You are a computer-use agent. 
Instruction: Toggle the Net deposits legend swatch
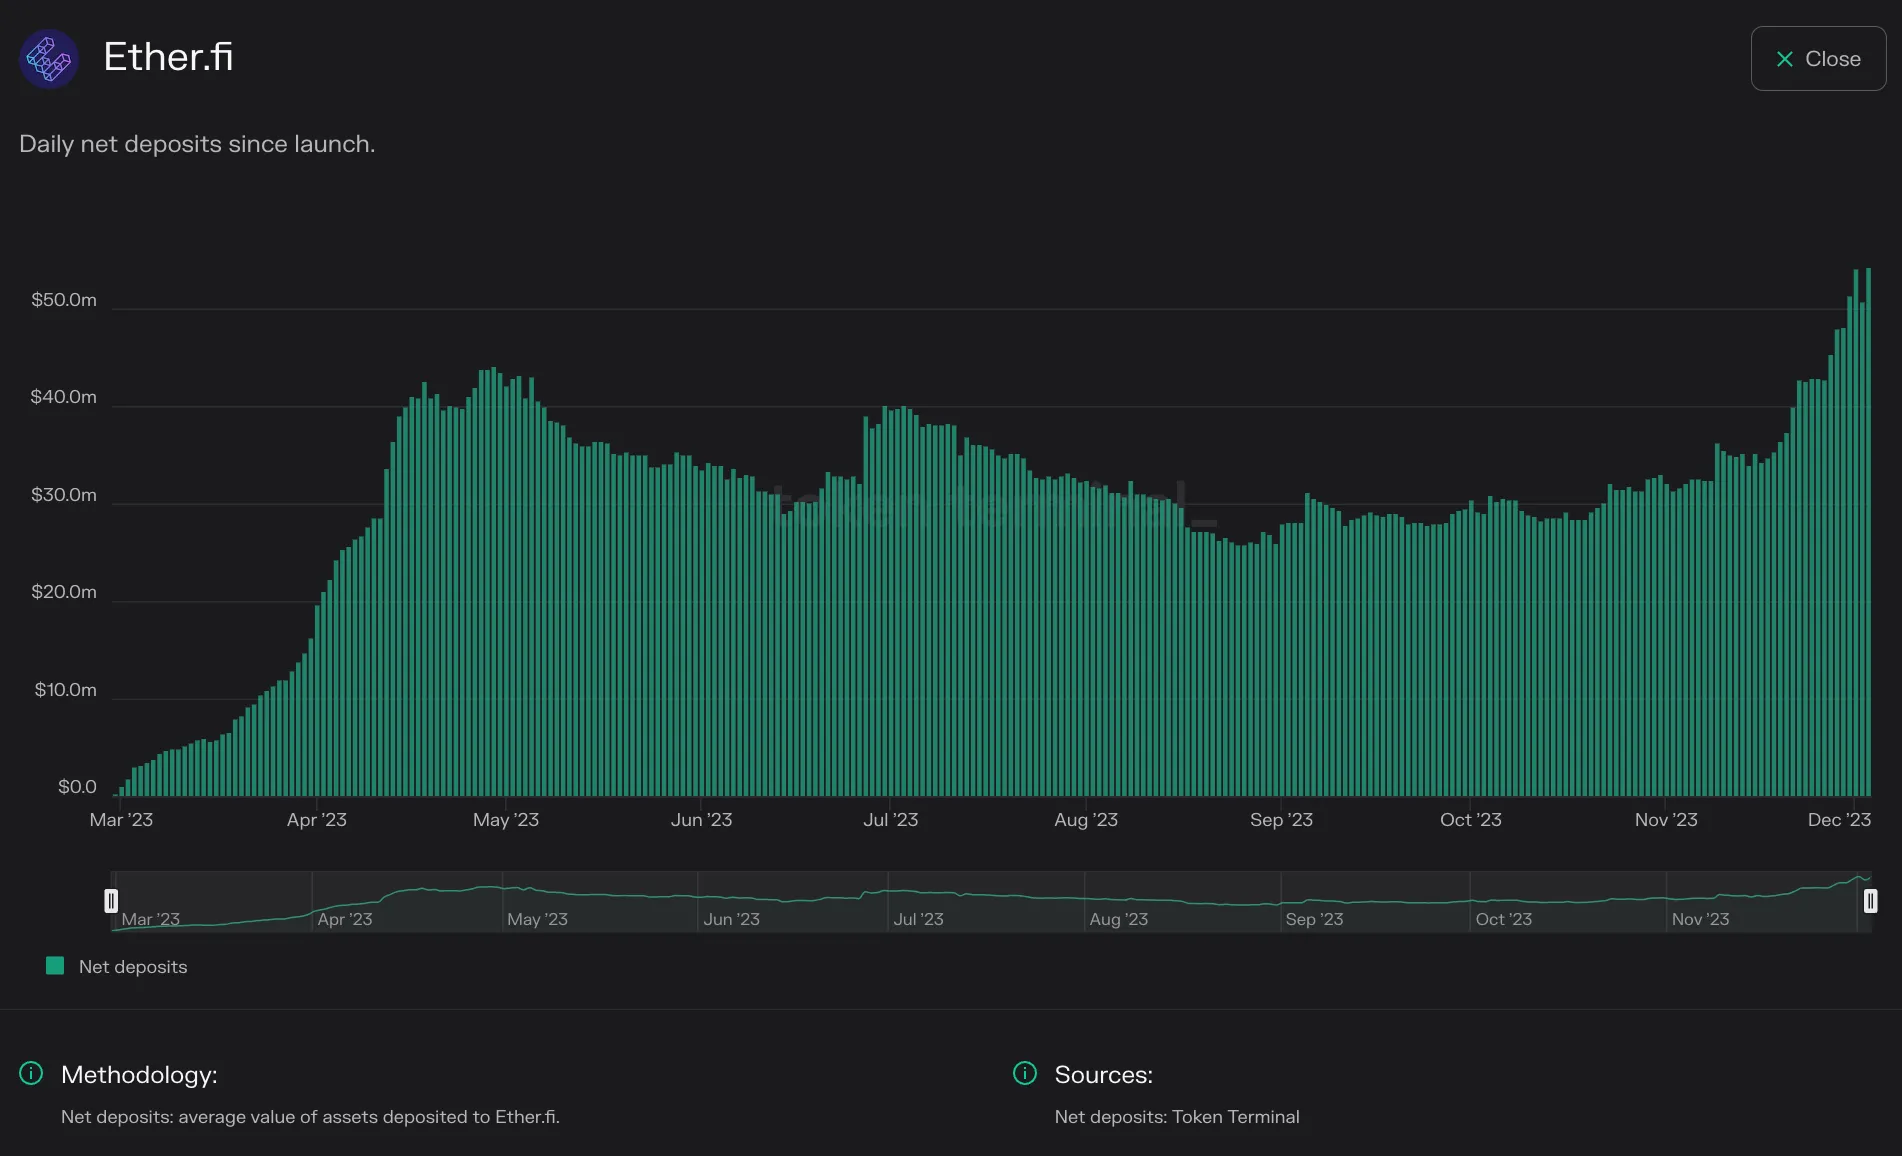coord(55,966)
